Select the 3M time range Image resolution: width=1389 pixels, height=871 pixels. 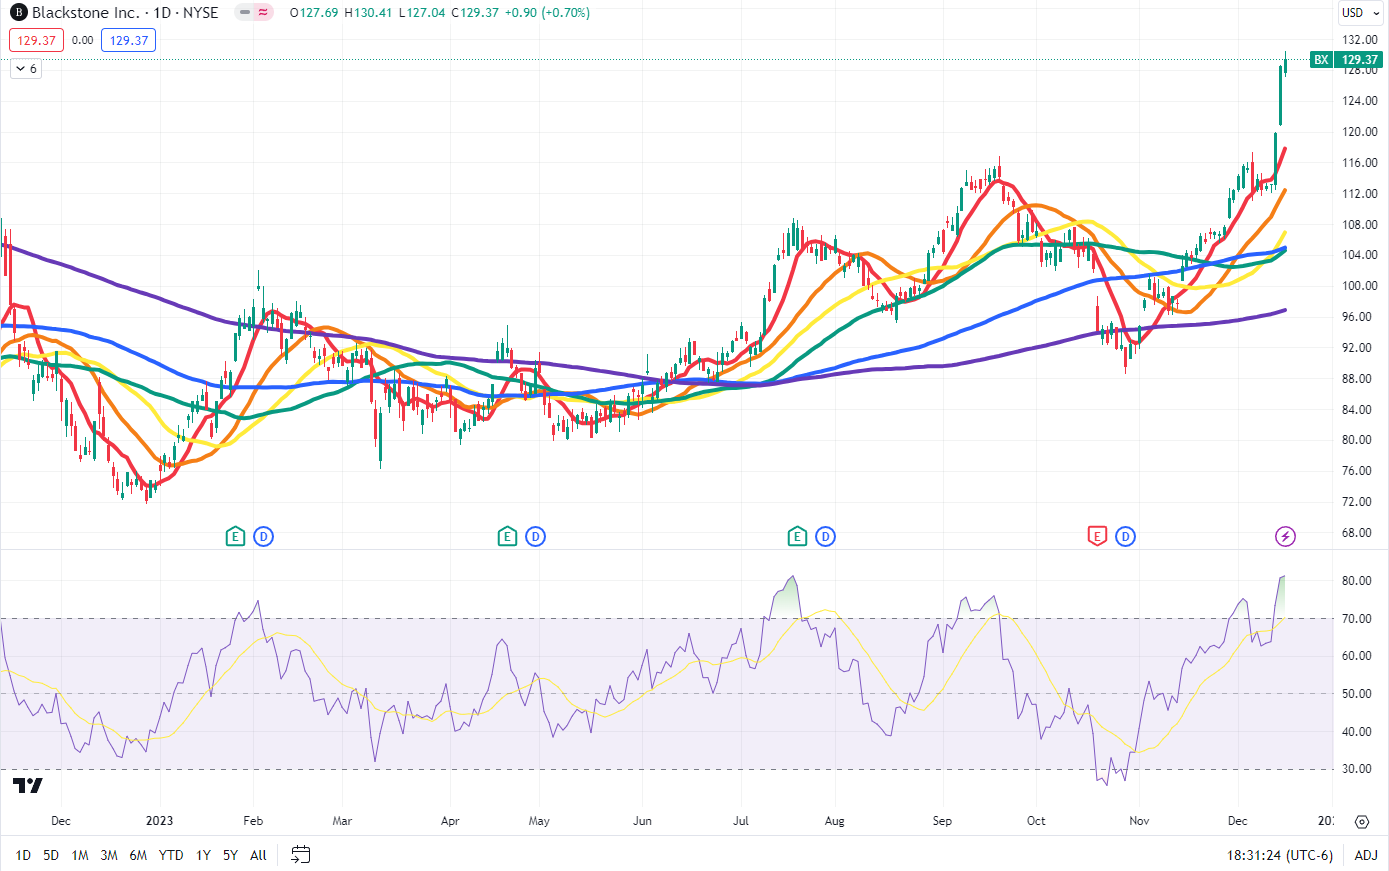point(109,855)
